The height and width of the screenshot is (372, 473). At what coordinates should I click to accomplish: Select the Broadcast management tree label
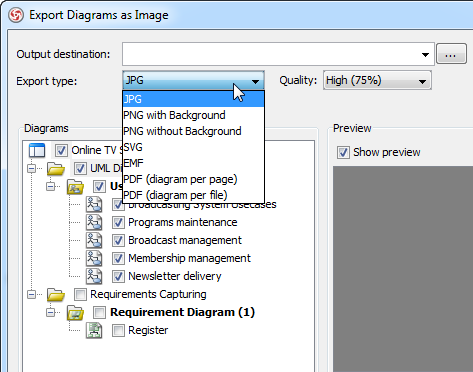pyautogui.click(x=185, y=240)
